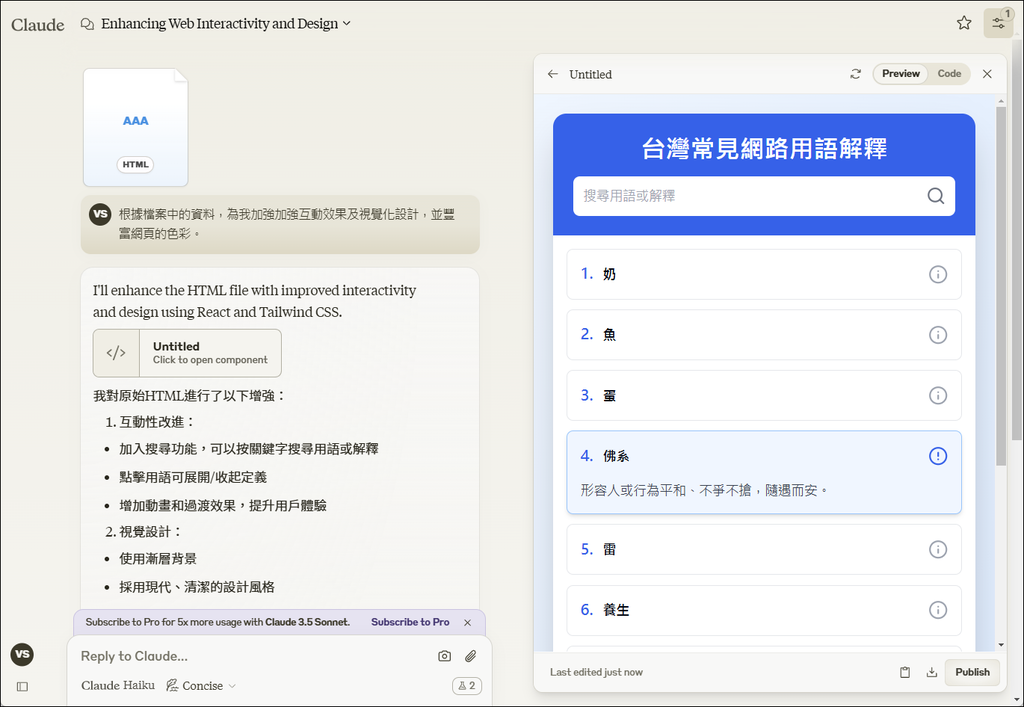Viewport: 1024px width, 707px height.
Task: Click Subscribe to Pro link
Action: 410,622
